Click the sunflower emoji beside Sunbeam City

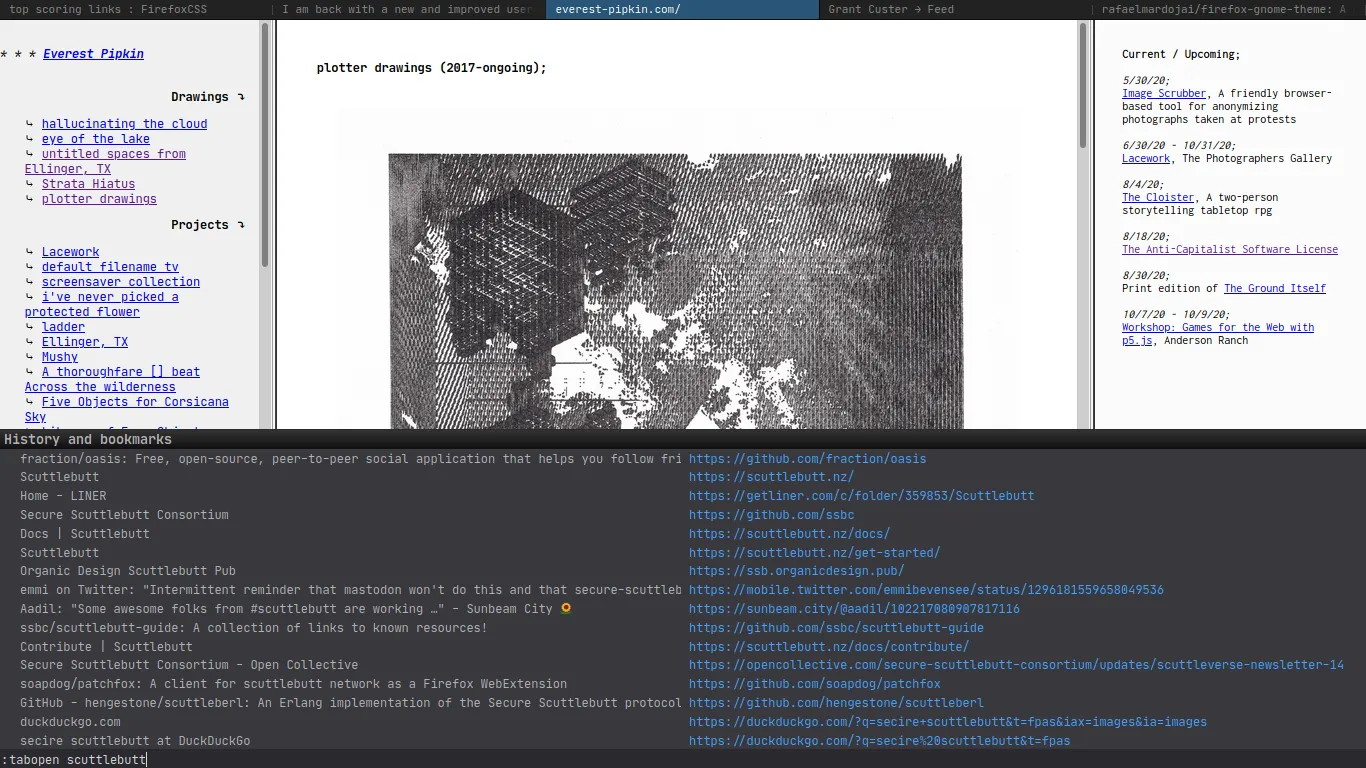tap(565, 607)
